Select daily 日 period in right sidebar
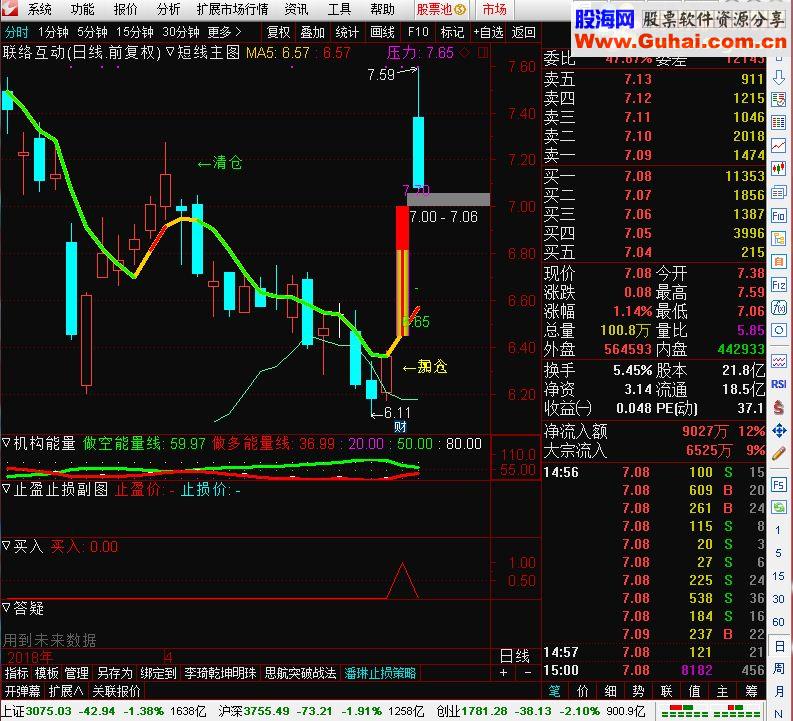 point(779,646)
